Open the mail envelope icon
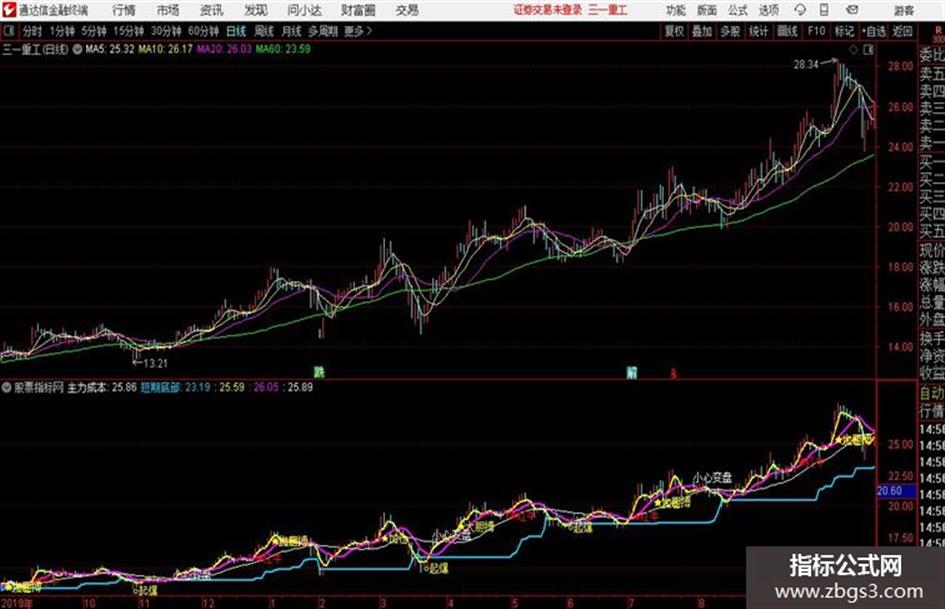945x609 pixels. [x=852, y=10]
